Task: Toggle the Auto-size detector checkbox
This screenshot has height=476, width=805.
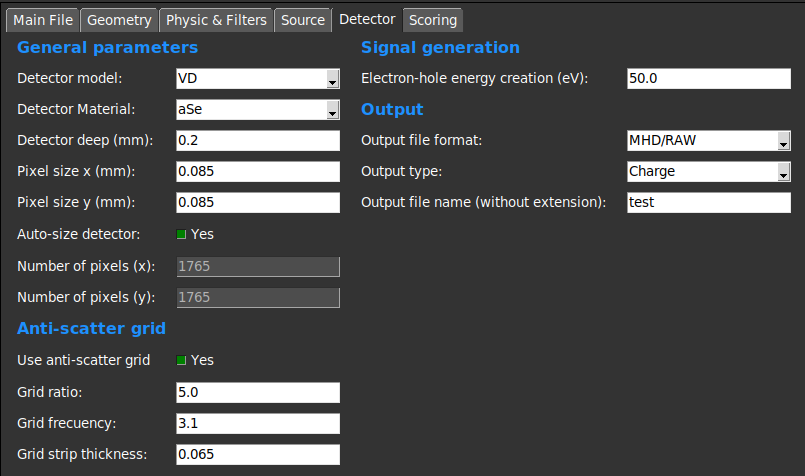Action: pos(182,234)
